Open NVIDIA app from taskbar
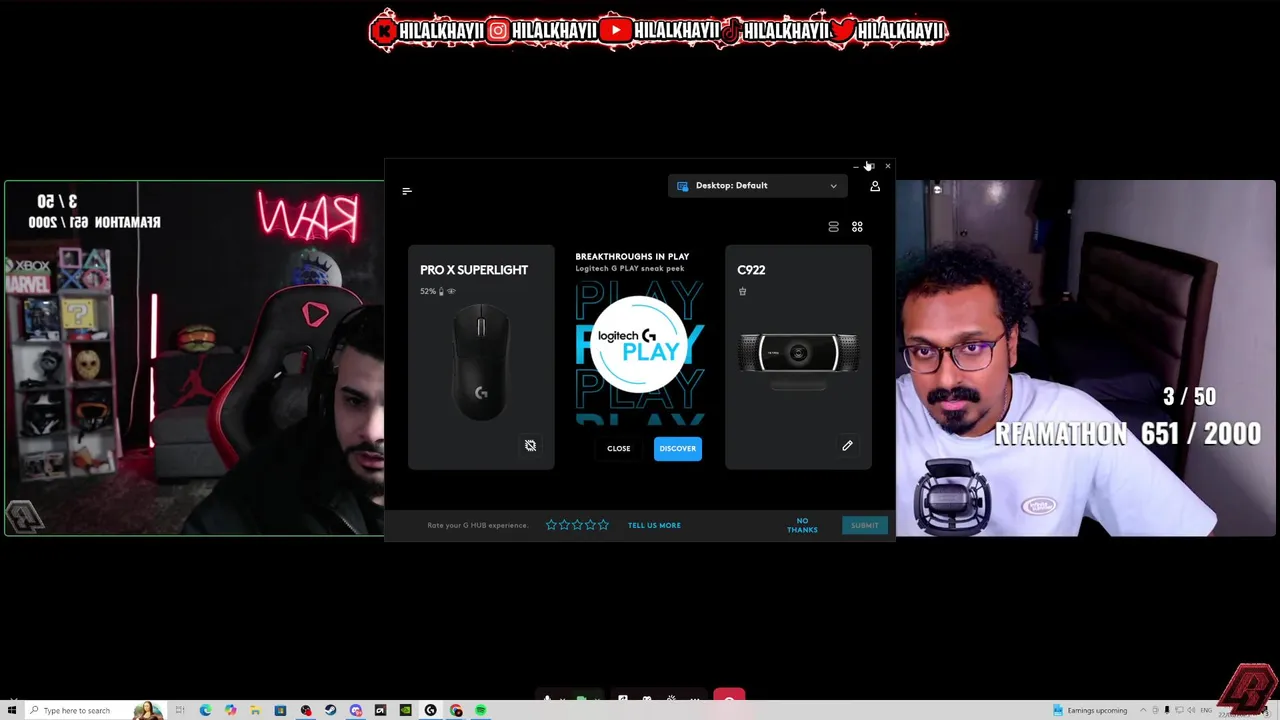1280x720 pixels. tap(405, 710)
